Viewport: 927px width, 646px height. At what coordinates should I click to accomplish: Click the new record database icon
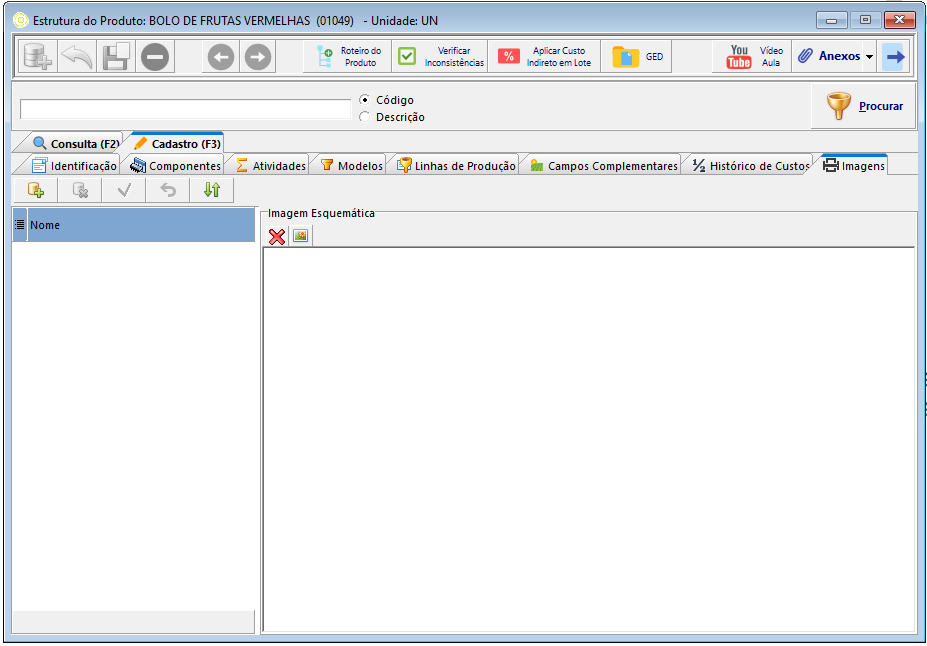pos(38,57)
